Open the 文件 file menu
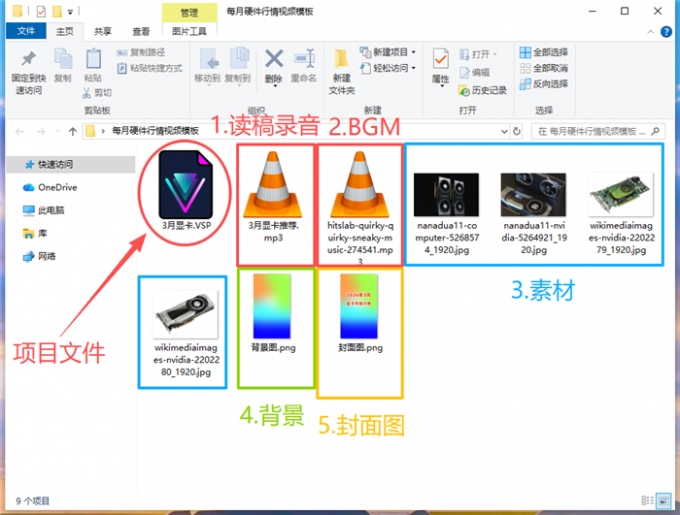This screenshot has height=515, width=680. click(x=26, y=31)
